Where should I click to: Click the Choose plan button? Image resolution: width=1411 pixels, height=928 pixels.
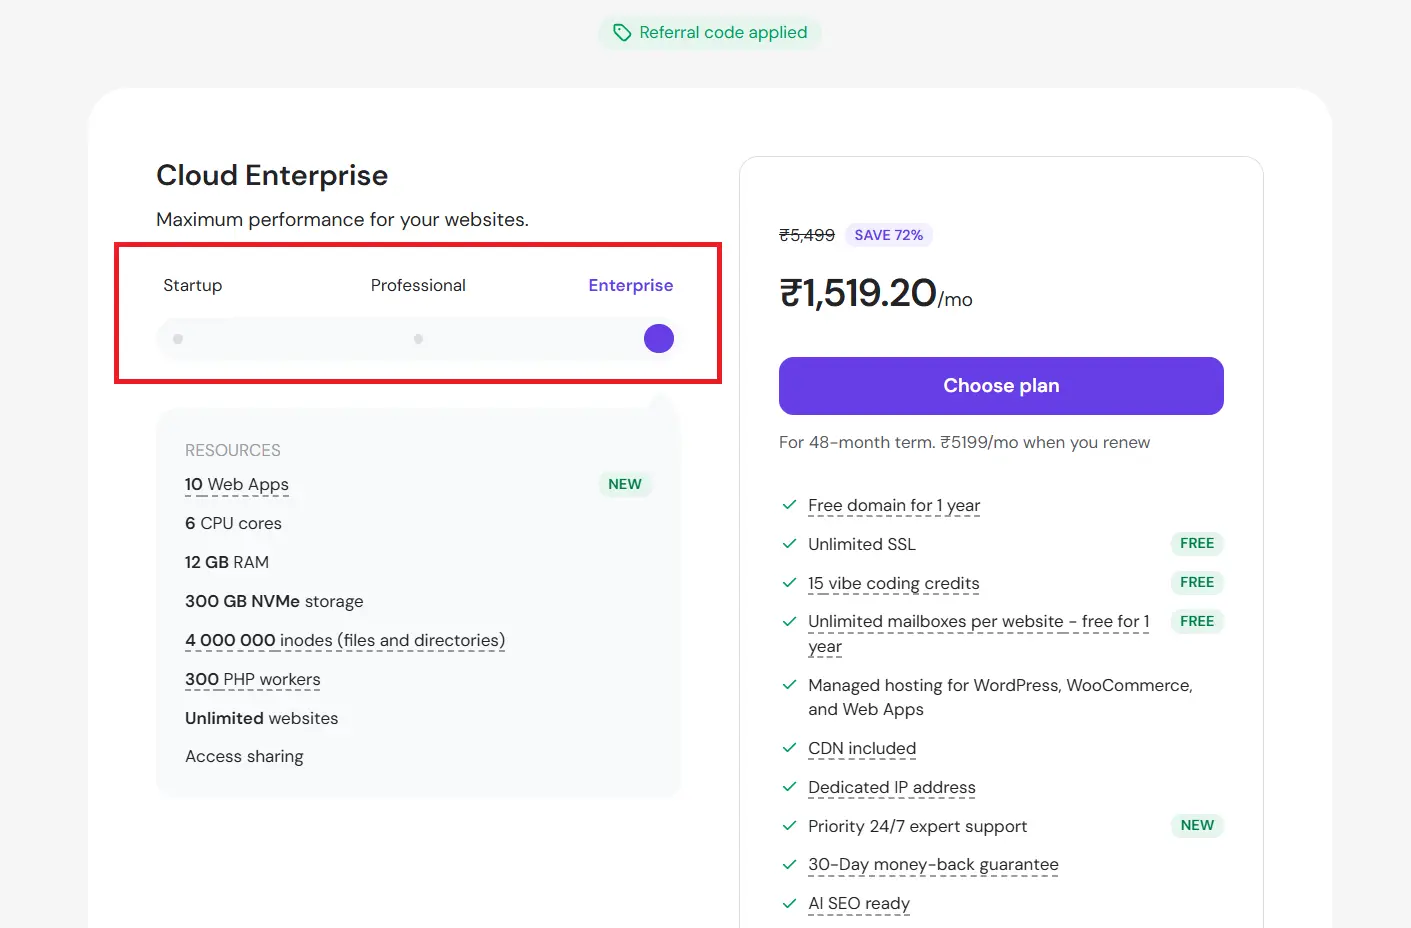pos(1001,386)
